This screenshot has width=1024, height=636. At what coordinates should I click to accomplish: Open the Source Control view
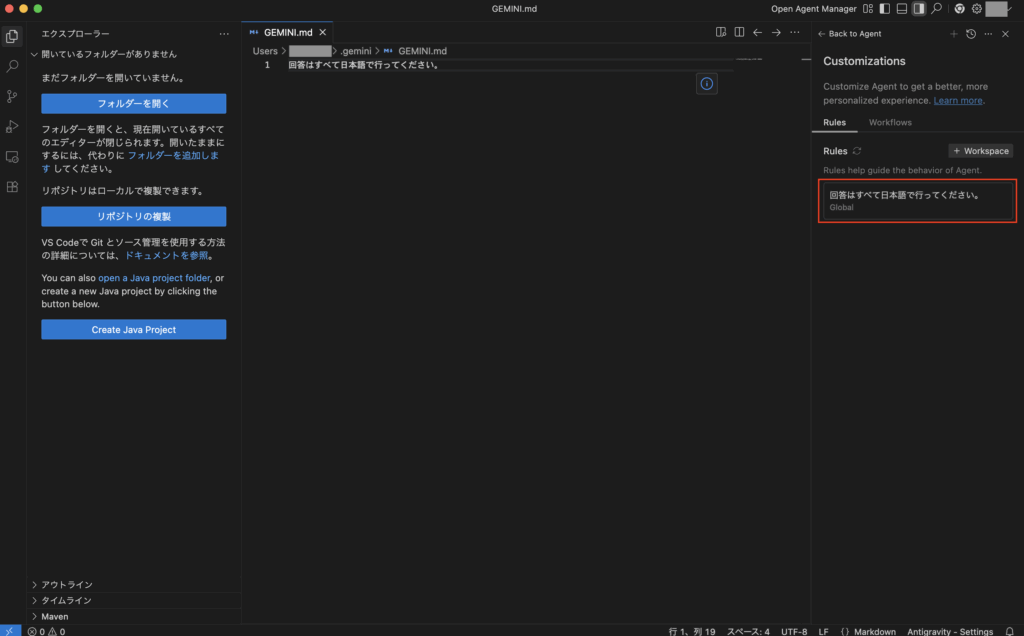12,96
